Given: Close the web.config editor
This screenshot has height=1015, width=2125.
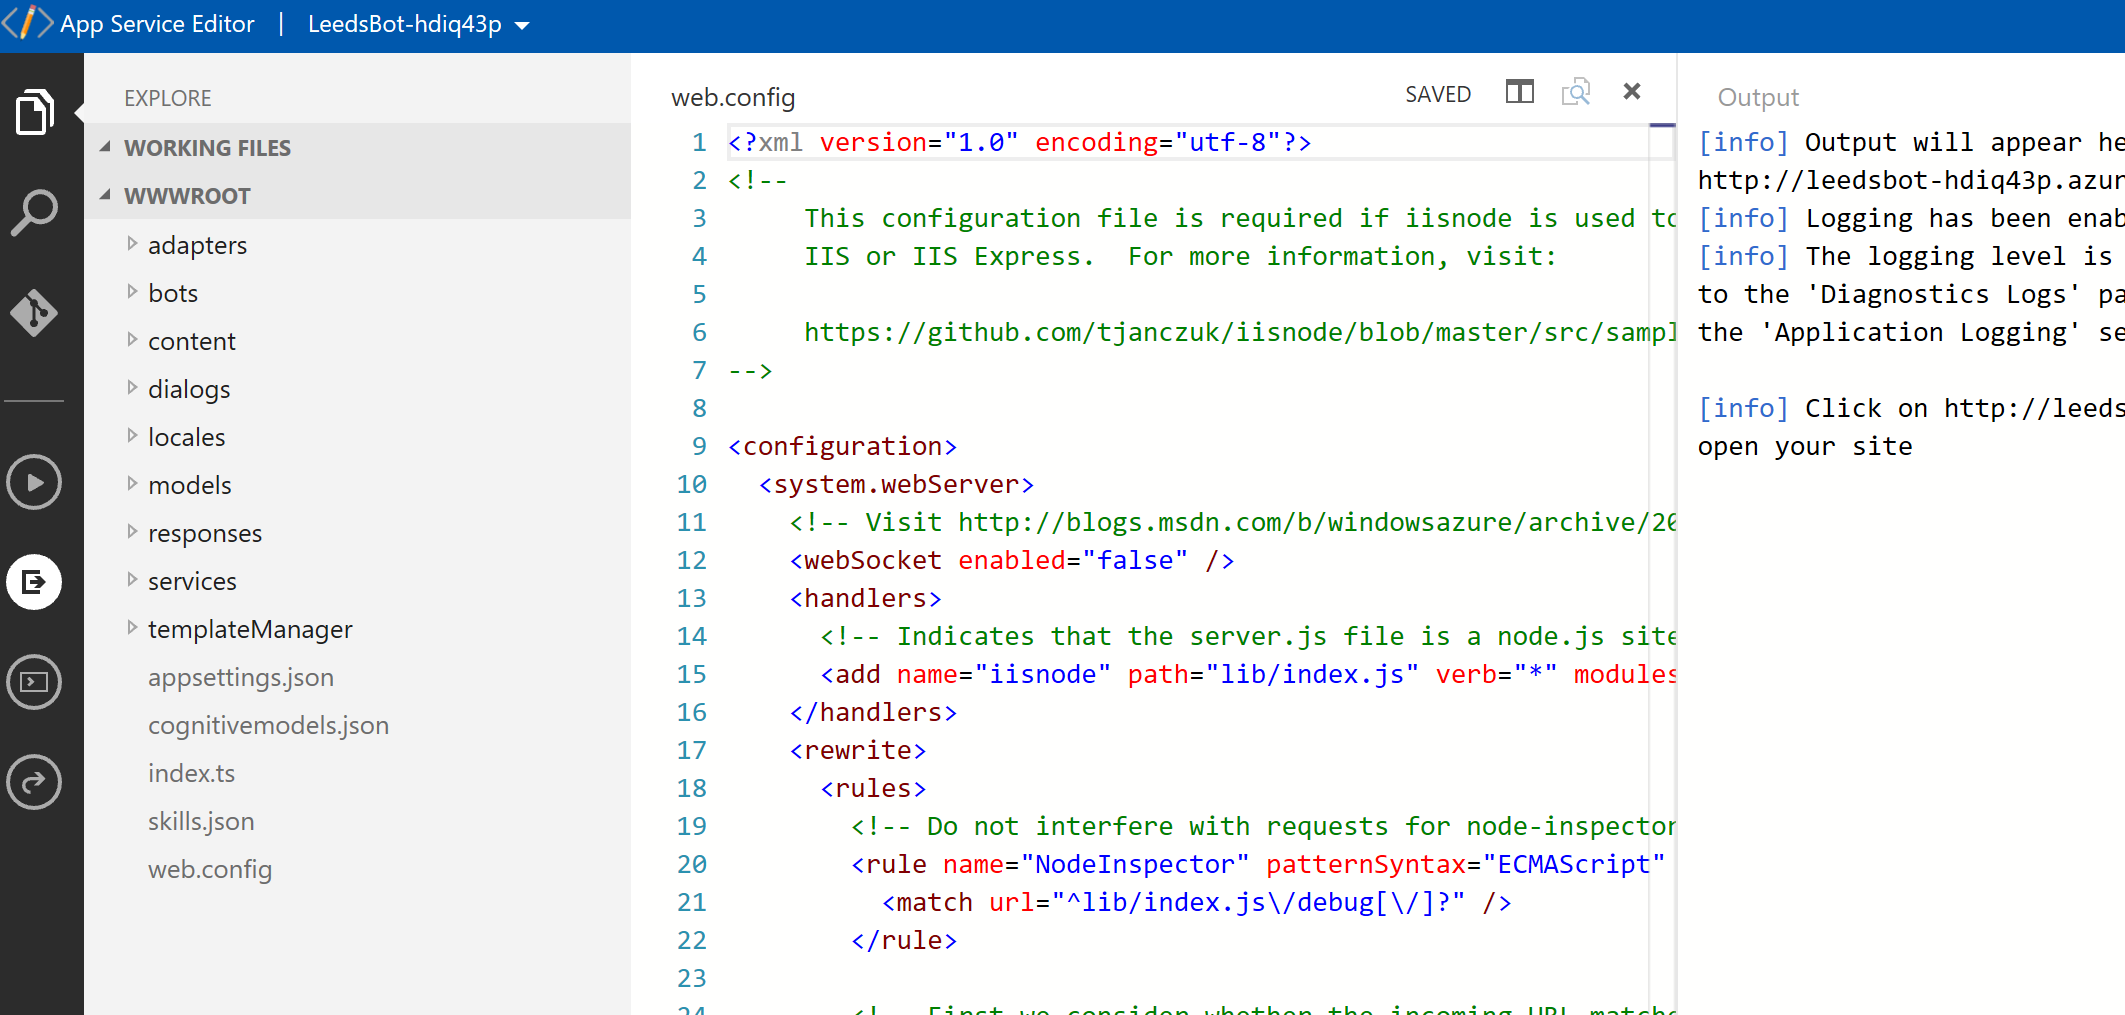Looking at the screenshot, I should [x=1631, y=91].
